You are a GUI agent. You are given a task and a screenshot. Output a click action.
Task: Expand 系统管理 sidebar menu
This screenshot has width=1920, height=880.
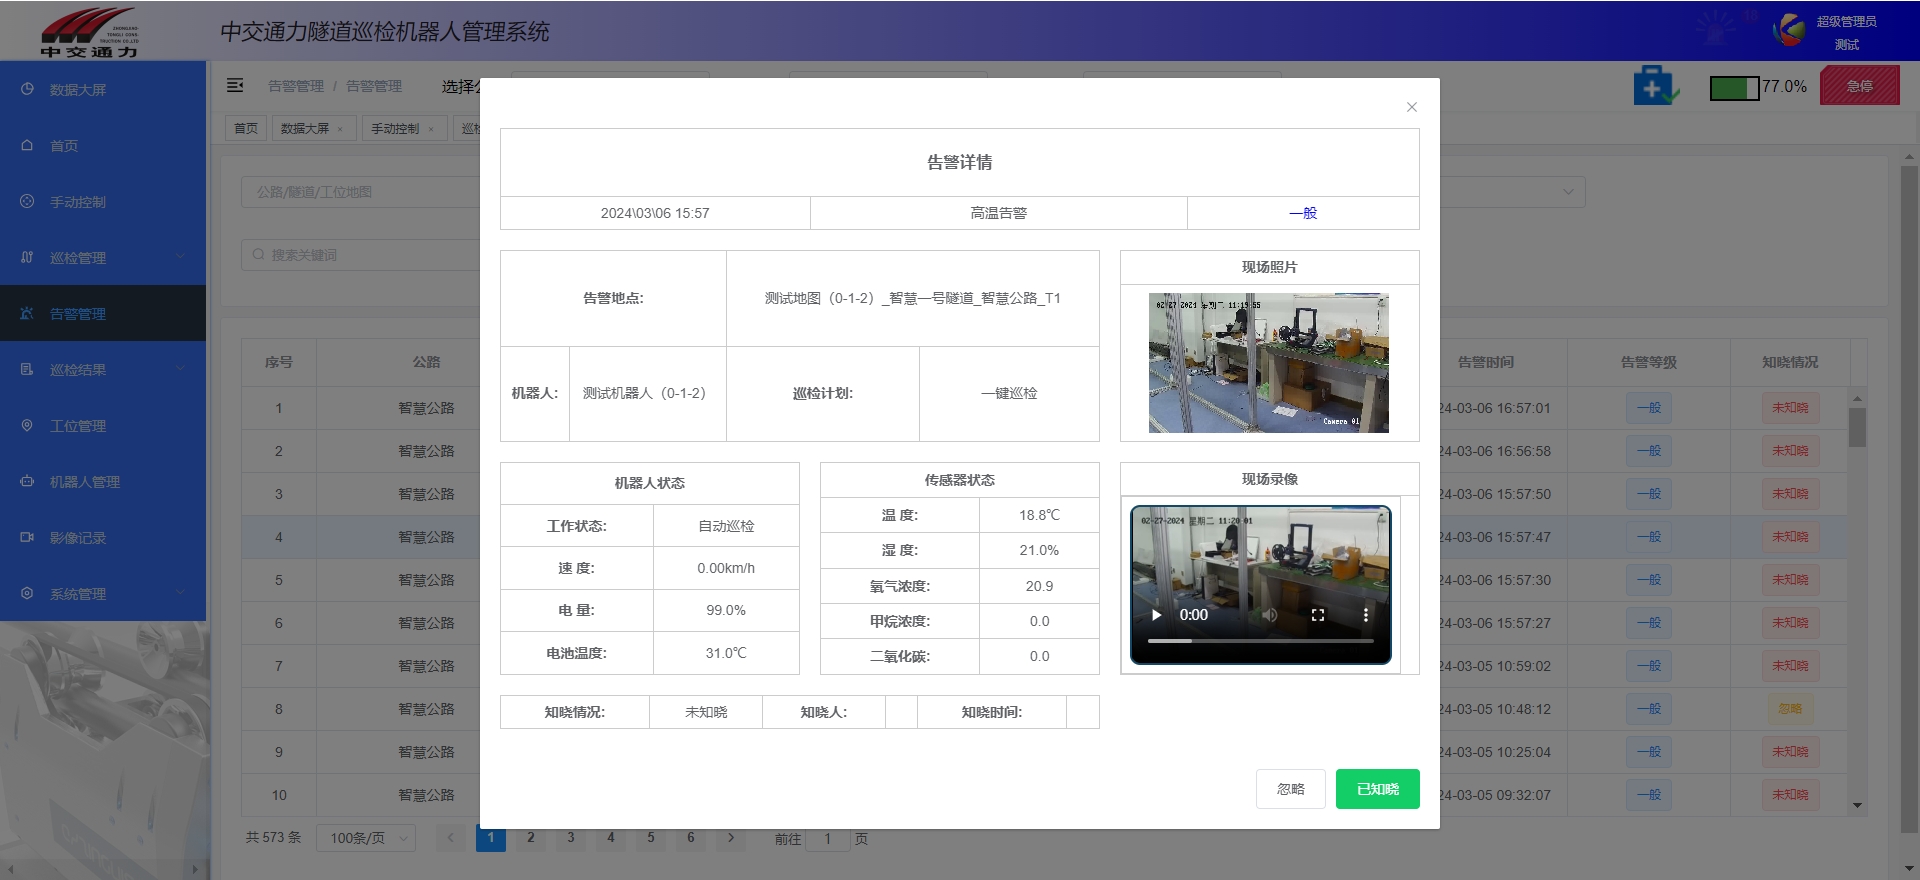(x=103, y=593)
